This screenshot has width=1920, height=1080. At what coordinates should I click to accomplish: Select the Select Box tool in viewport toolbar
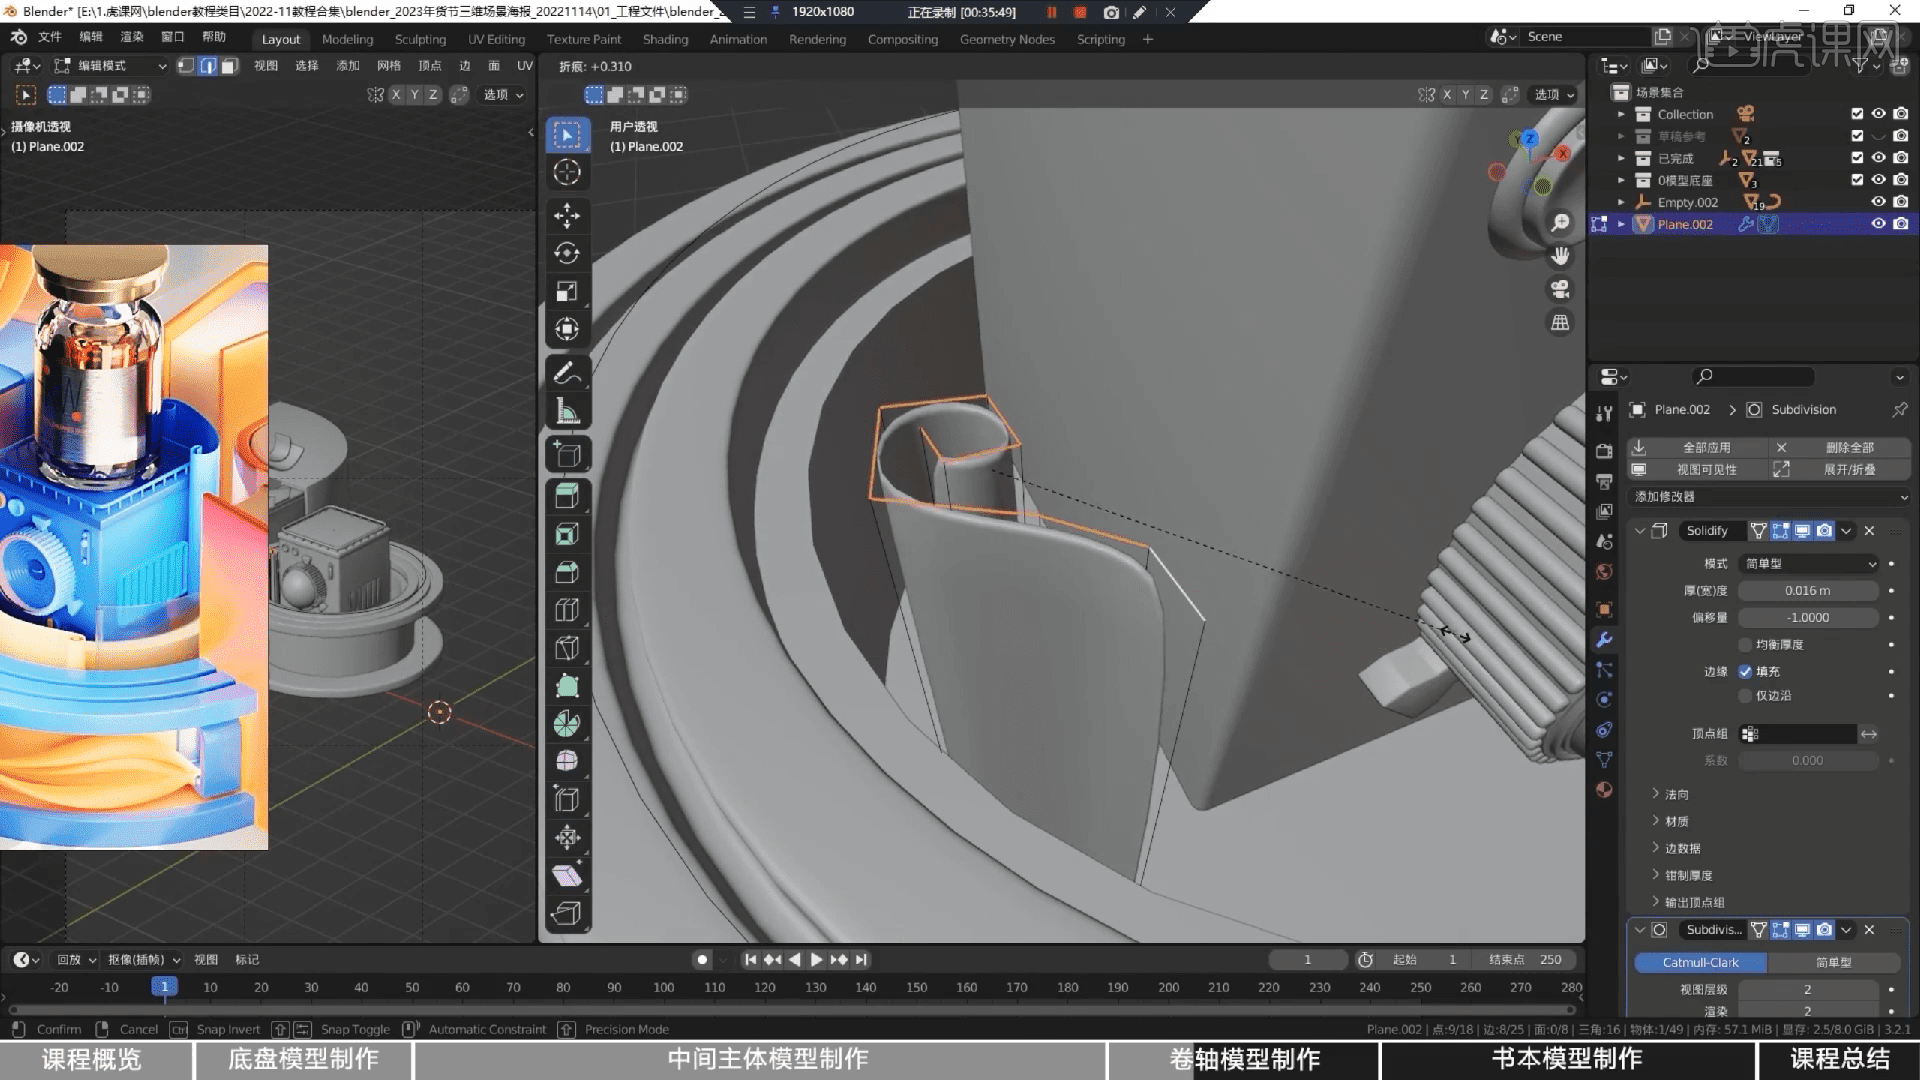tap(567, 135)
